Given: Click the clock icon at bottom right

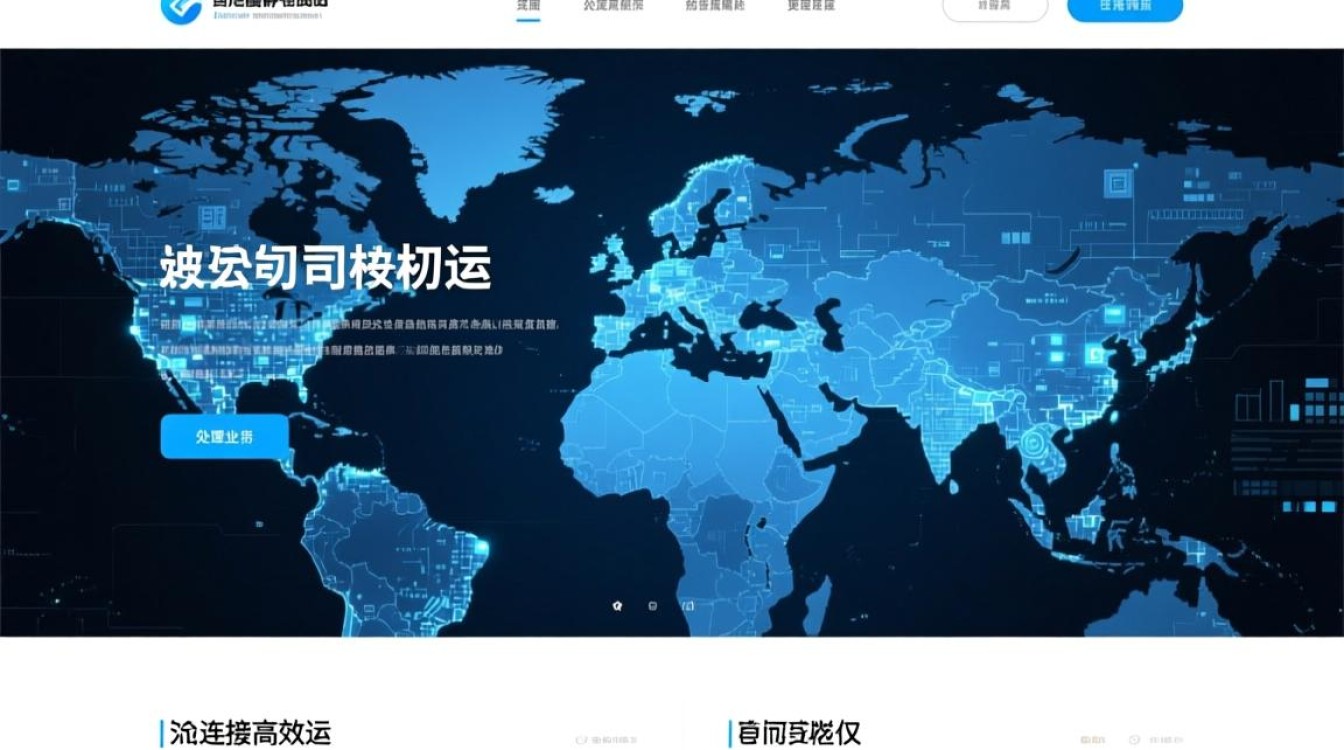Looking at the screenshot, I should pos(1134,740).
